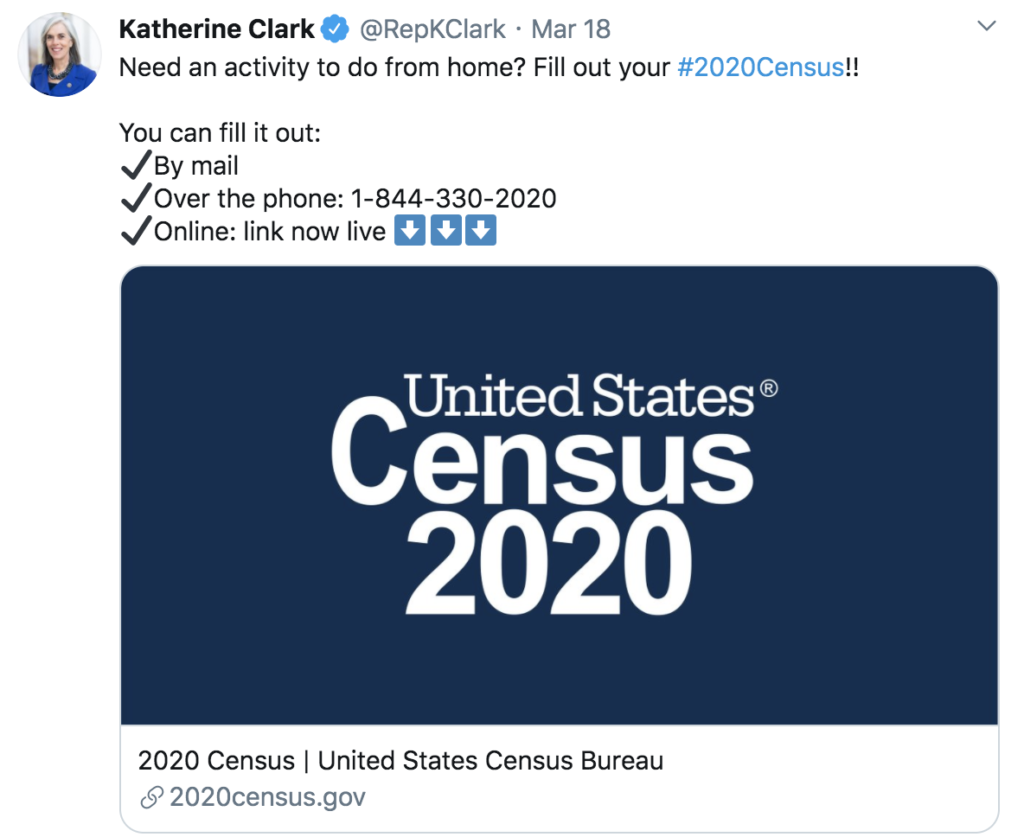Click the checkmark beside Over the phone
This screenshot has height=837, width=1024.
click(x=135, y=198)
